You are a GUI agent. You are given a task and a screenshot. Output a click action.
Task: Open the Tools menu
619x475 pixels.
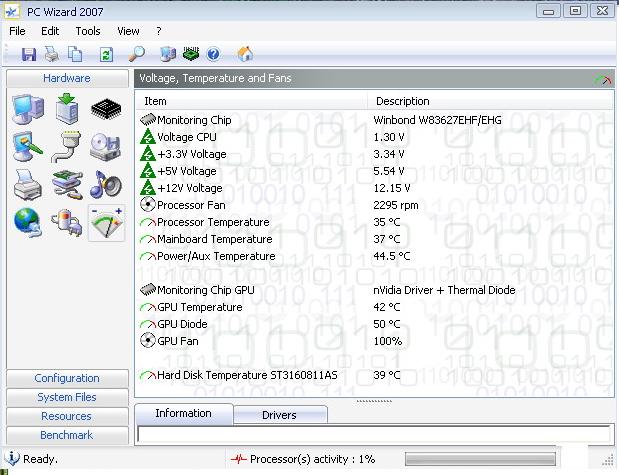[88, 31]
